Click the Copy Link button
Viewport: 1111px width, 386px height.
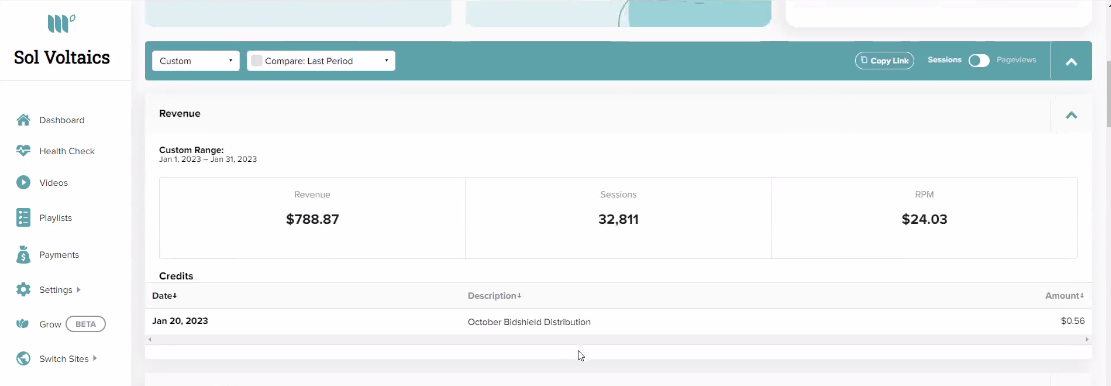point(884,61)
